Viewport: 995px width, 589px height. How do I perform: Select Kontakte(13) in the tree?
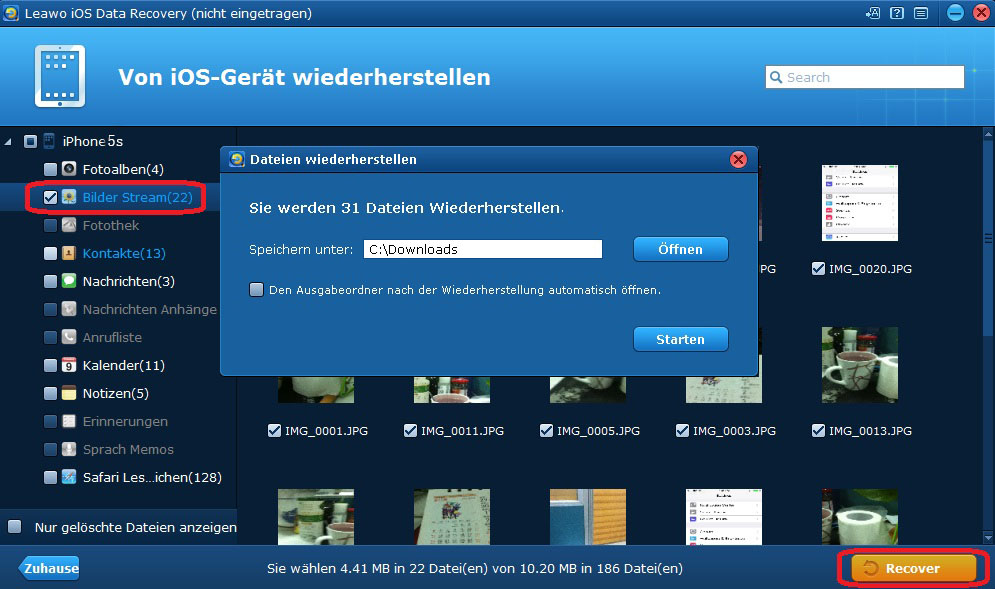point(124,253)
